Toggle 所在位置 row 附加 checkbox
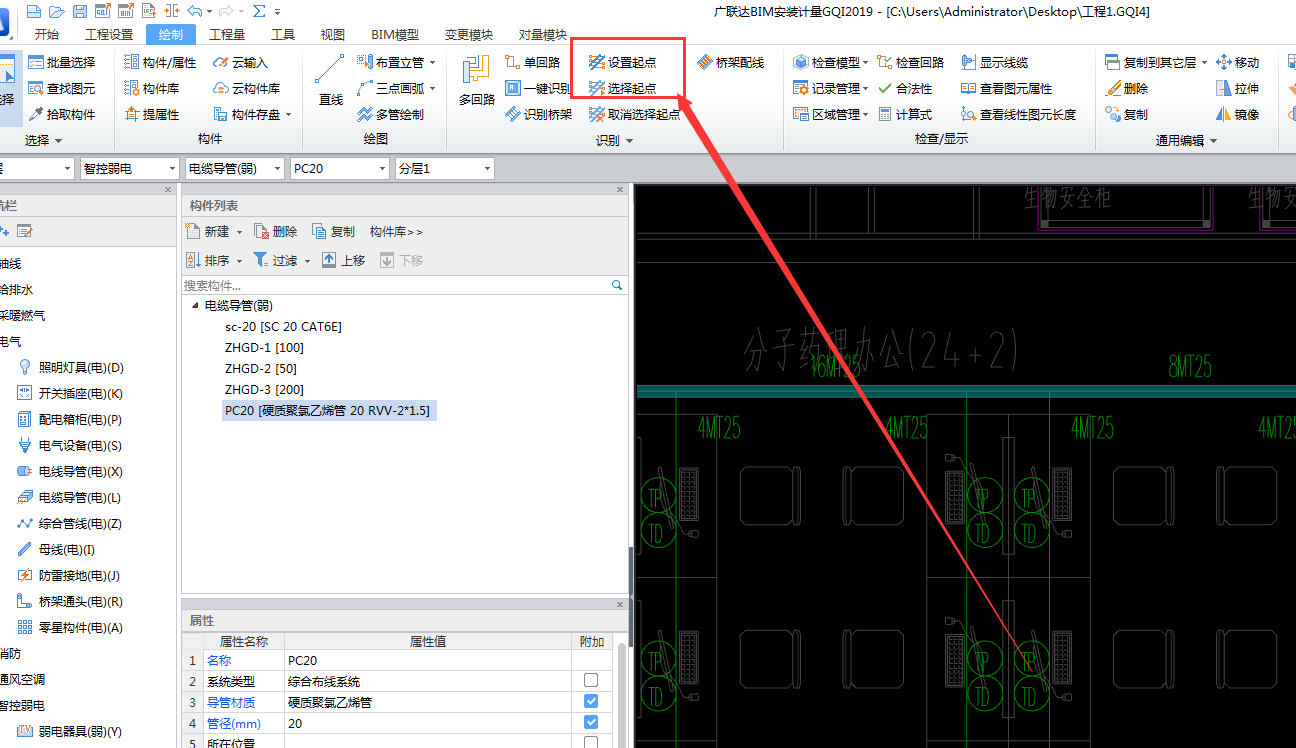This screenshot has height=748, width=1296. [x=591, y=742]
